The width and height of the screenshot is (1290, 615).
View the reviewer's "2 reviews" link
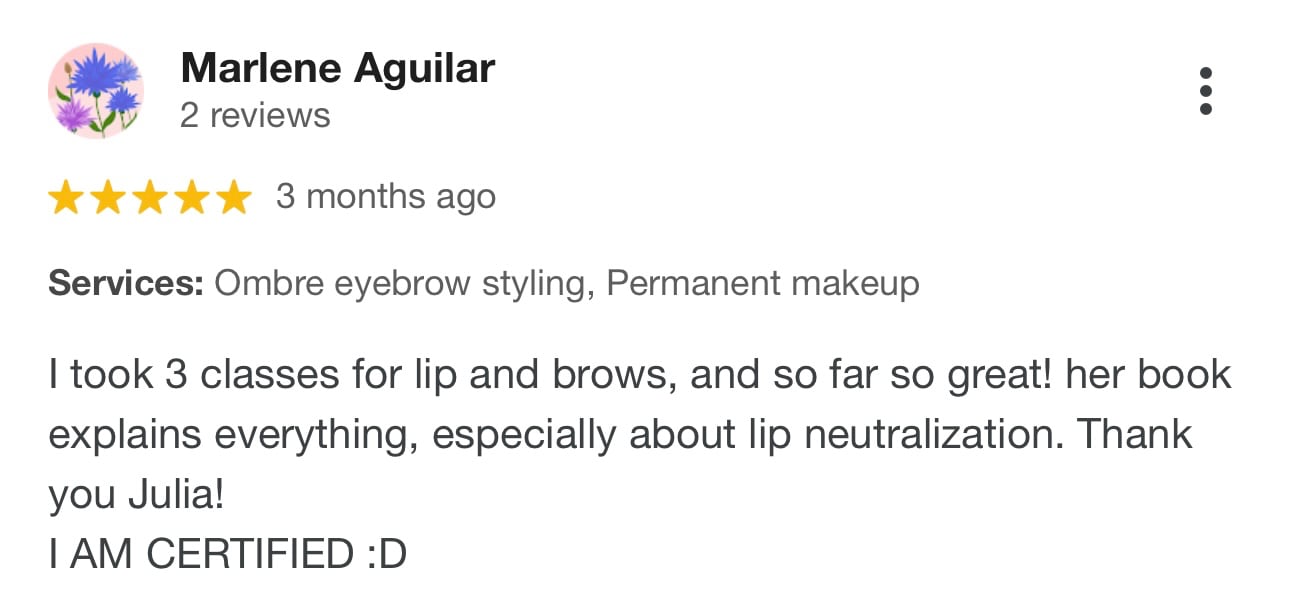pyautogui.click(x=255, y=116)
